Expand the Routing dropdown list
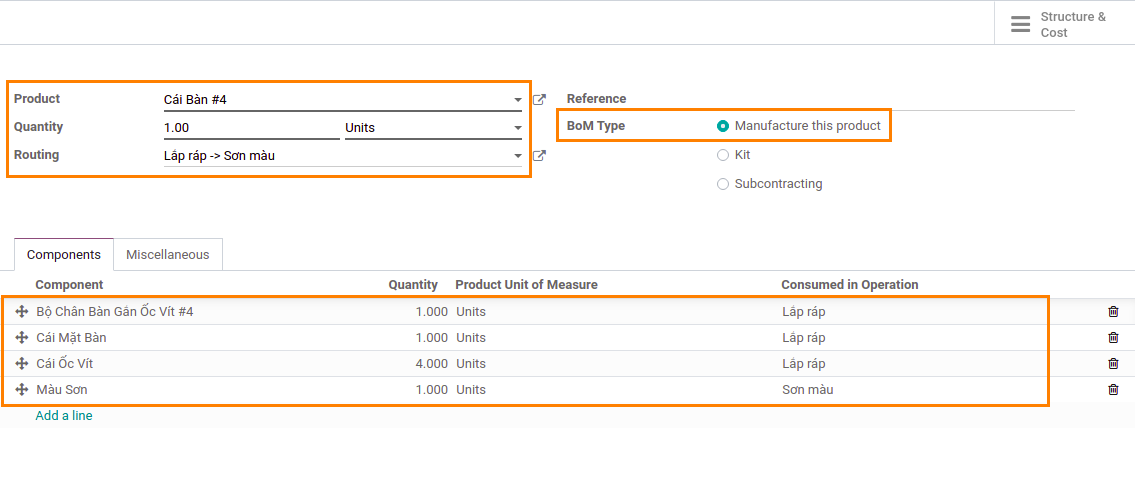1135x478 pixels. coord(518,156)
